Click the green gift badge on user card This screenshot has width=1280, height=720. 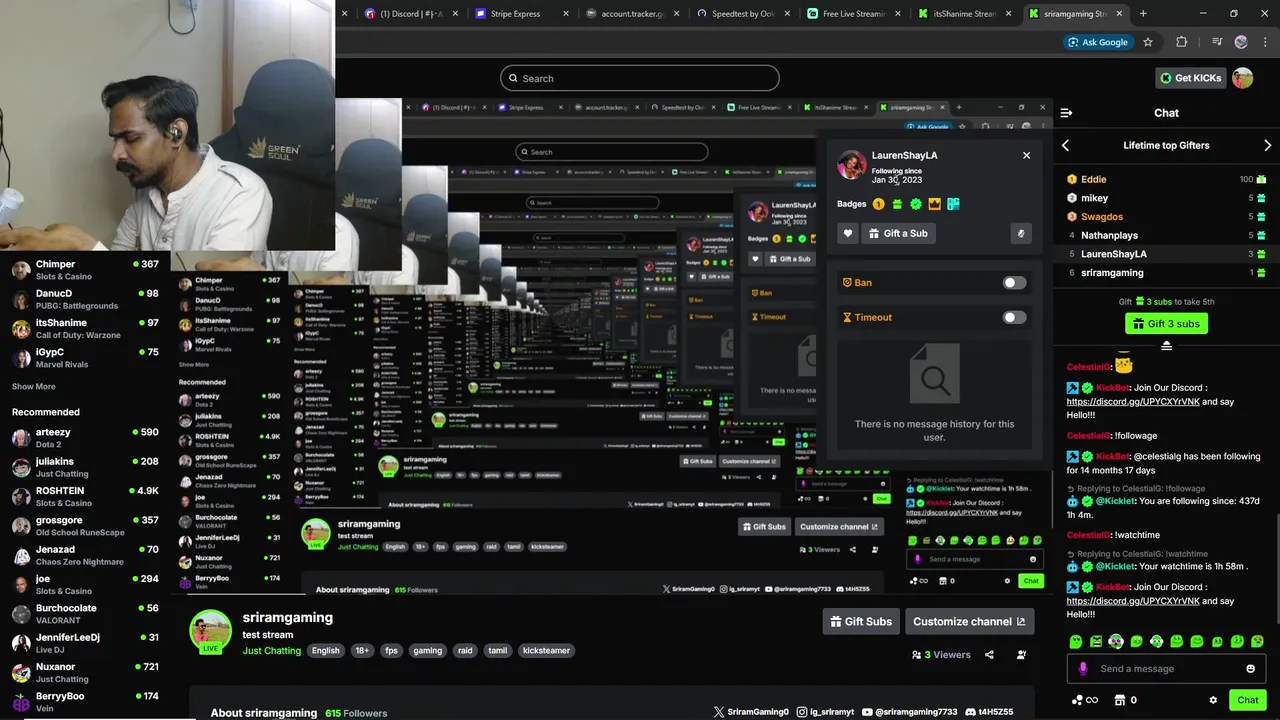(897, 204)
